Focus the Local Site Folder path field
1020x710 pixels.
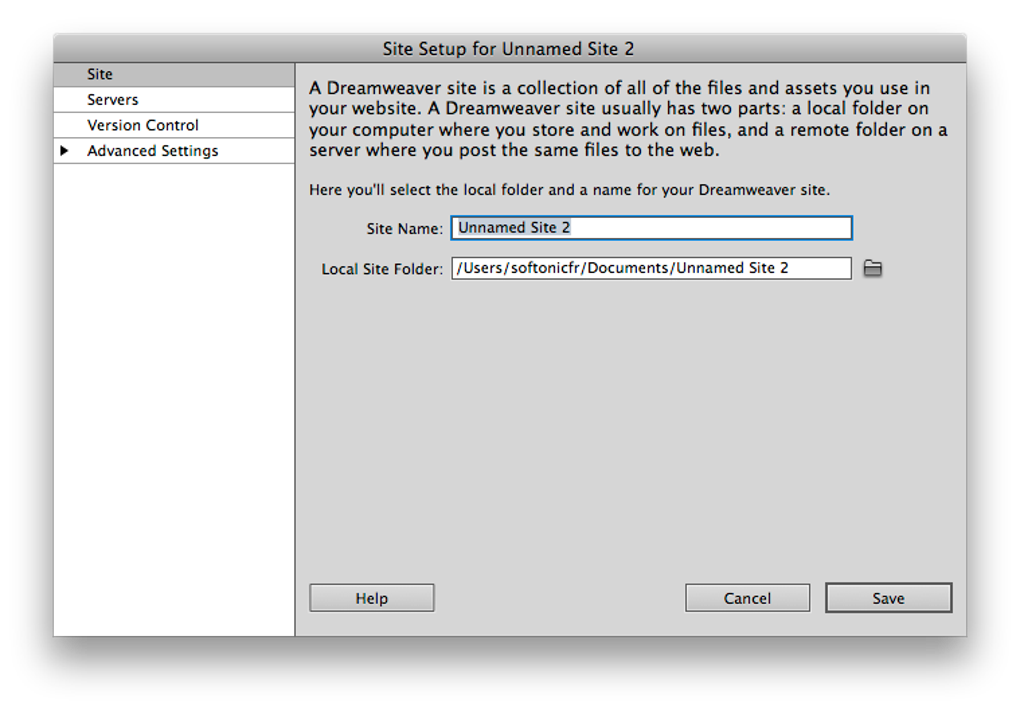click(651, 268)
